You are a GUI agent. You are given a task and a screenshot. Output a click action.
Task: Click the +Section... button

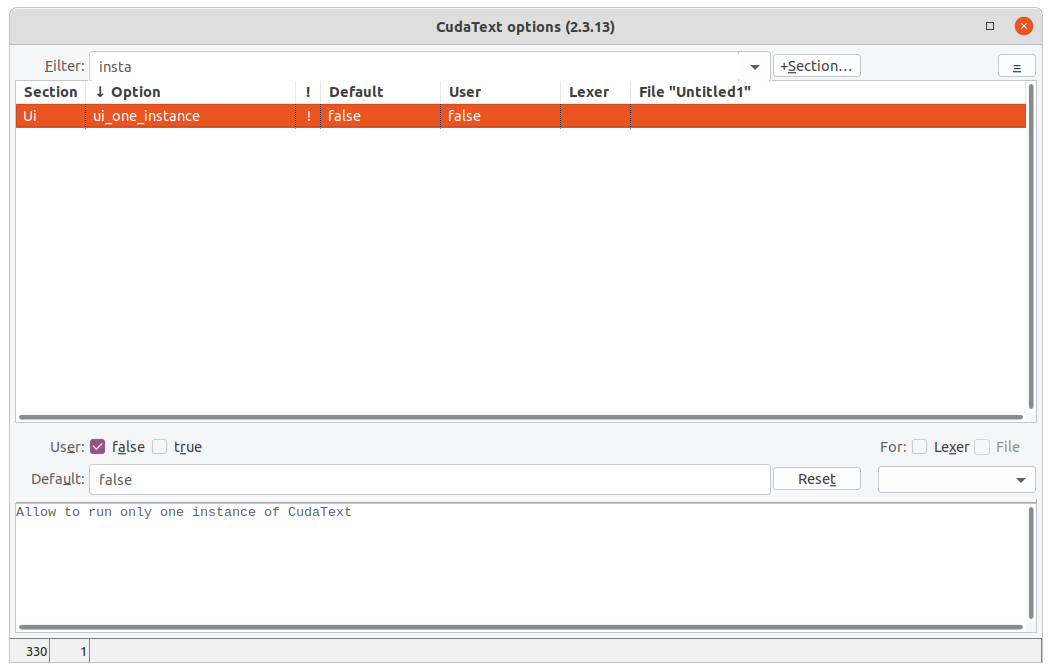click(x=817, y=66)
